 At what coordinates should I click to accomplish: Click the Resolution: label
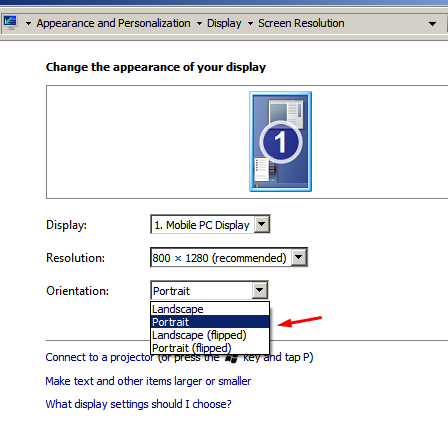coord(75,258)
